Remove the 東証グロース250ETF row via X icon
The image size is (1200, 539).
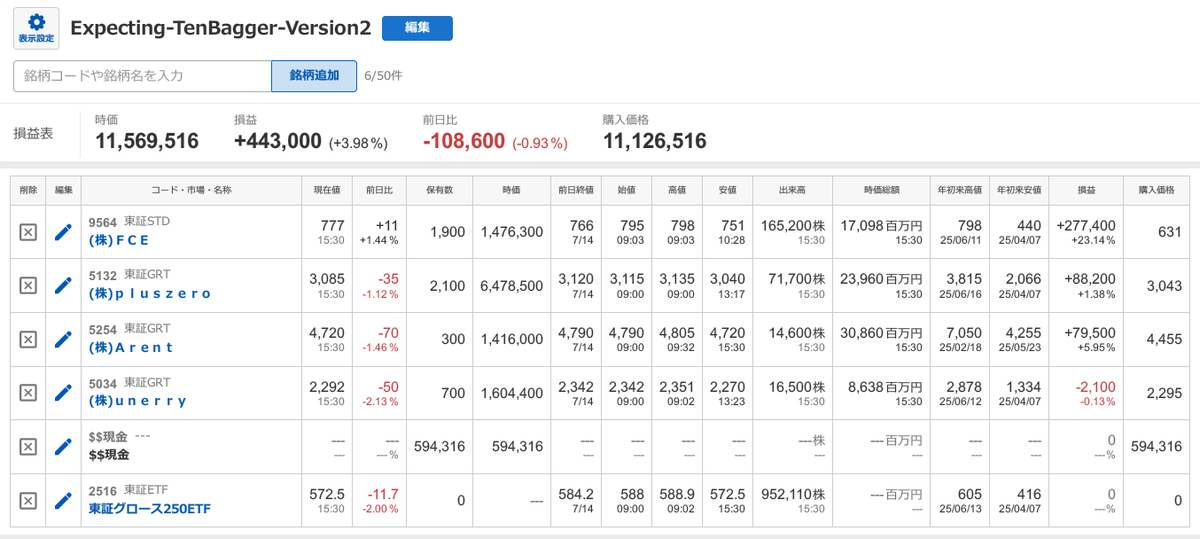click(28, 500)
